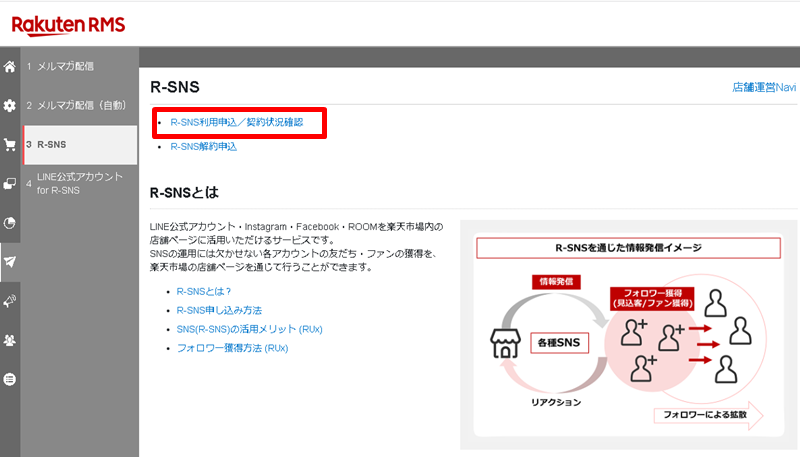Open the R-SNS利用申込／契約状況確認 link
The height and width of the screenshot is (457, 800).
pos(237,122)
